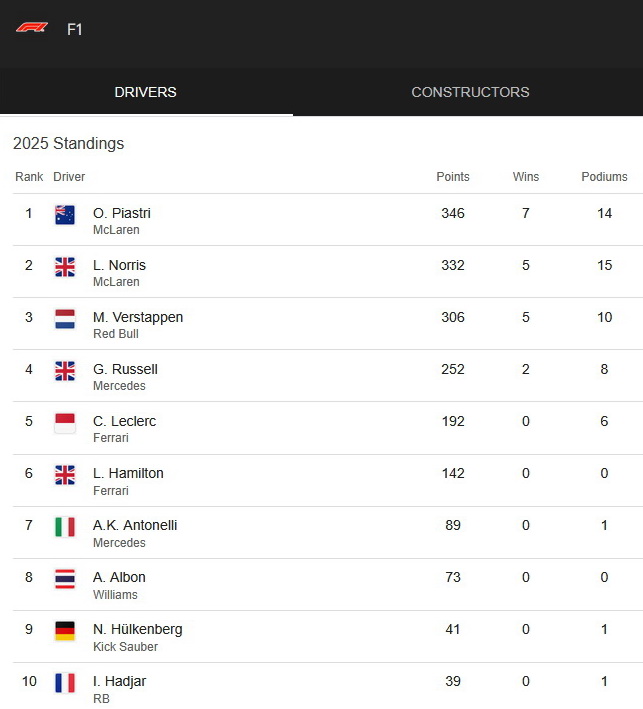Select G. Russell driver name
The width and height of the screenshot is (643, 709).
click(125, 369)
